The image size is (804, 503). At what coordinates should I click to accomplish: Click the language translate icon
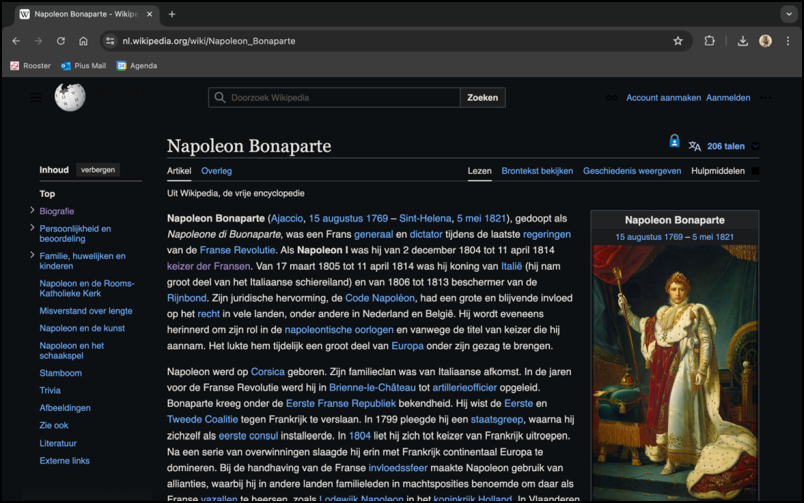click(694, 146)
